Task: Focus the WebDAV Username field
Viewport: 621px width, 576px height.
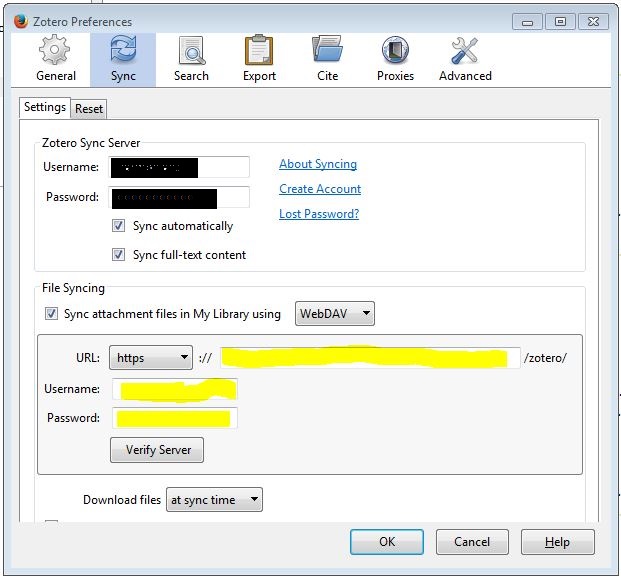Action: pyautogui.click(x=175, y=389)
